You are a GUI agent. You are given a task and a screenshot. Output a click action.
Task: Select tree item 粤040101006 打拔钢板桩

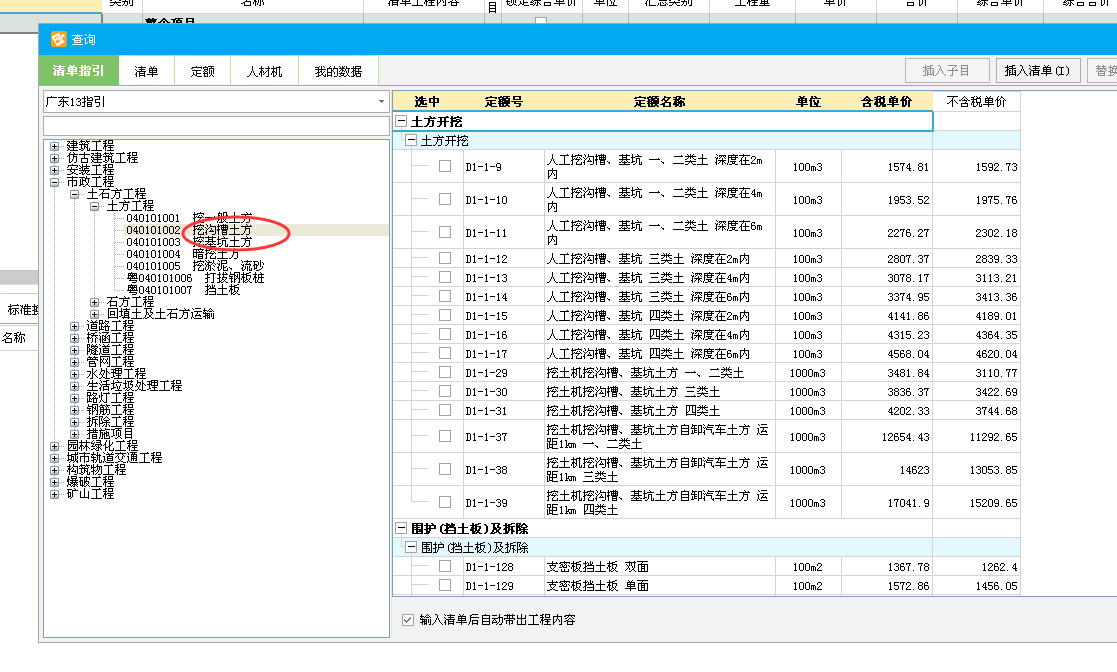(x=194, y=279)
